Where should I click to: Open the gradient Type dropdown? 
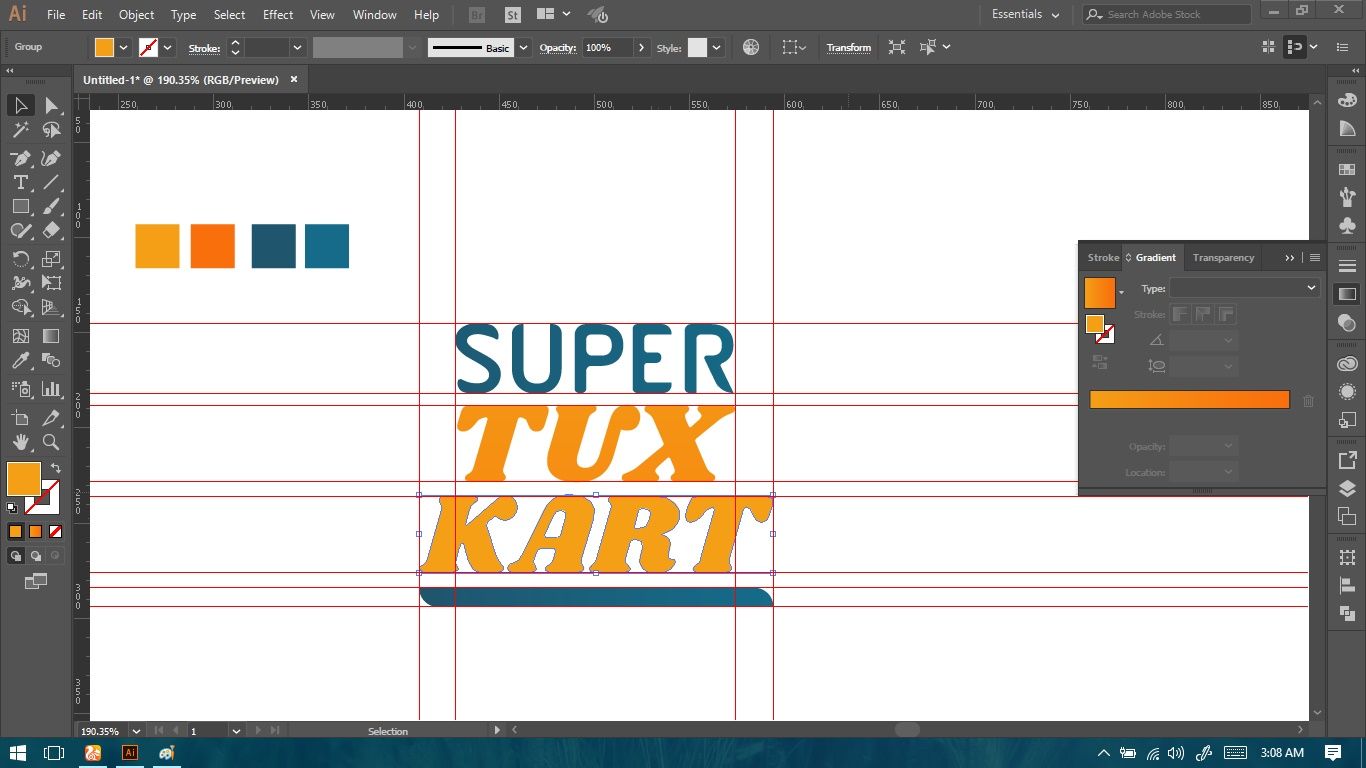pyautogui.click(x=1245, y=288)
